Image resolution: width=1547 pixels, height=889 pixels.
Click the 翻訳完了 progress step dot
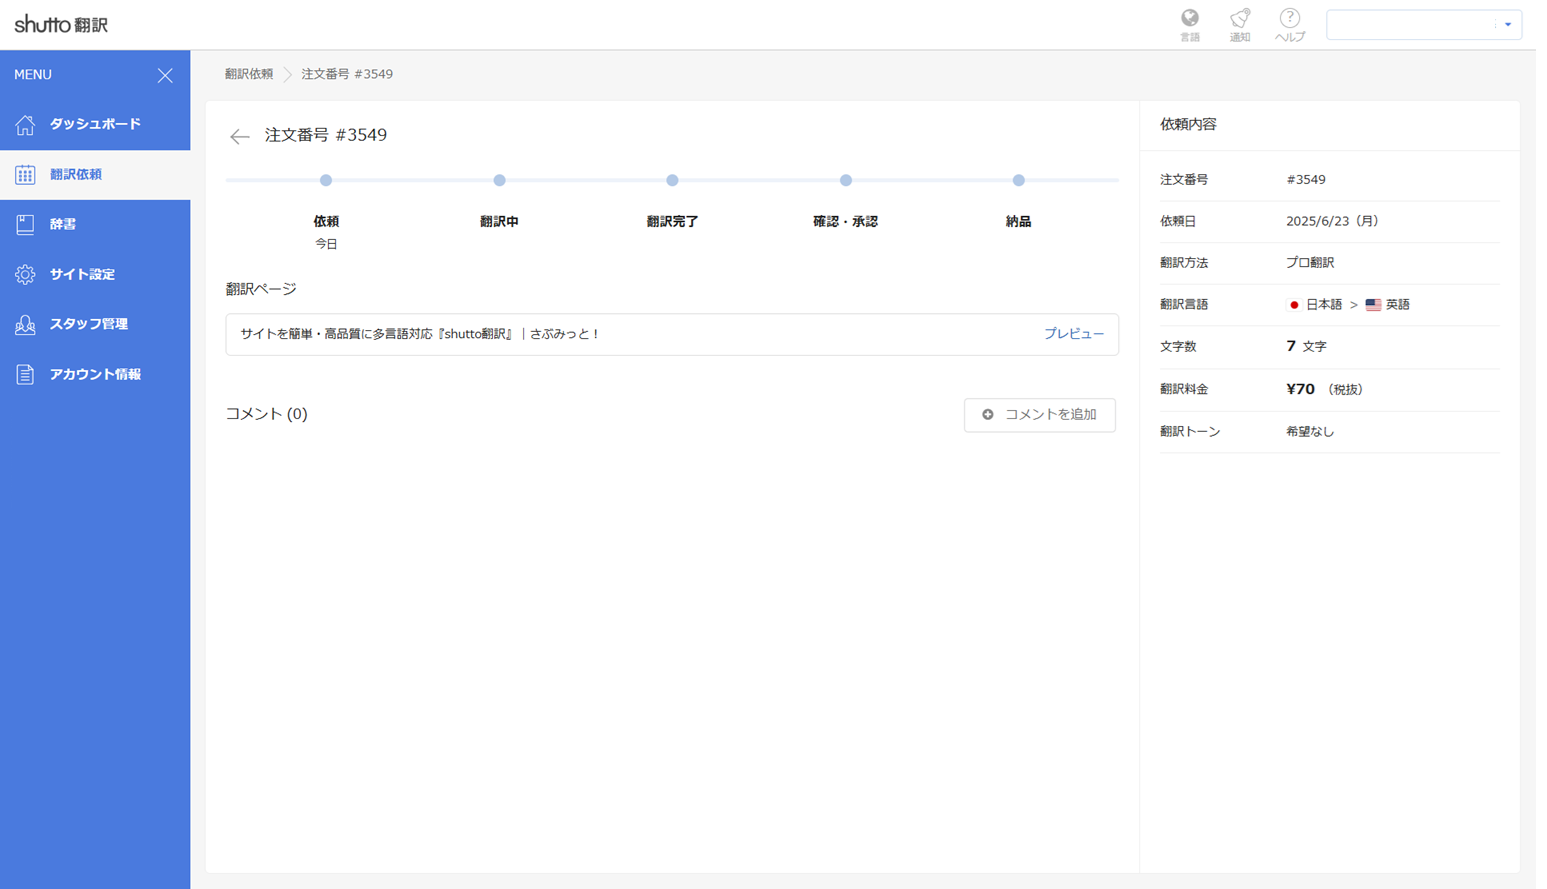pos(672,180)
